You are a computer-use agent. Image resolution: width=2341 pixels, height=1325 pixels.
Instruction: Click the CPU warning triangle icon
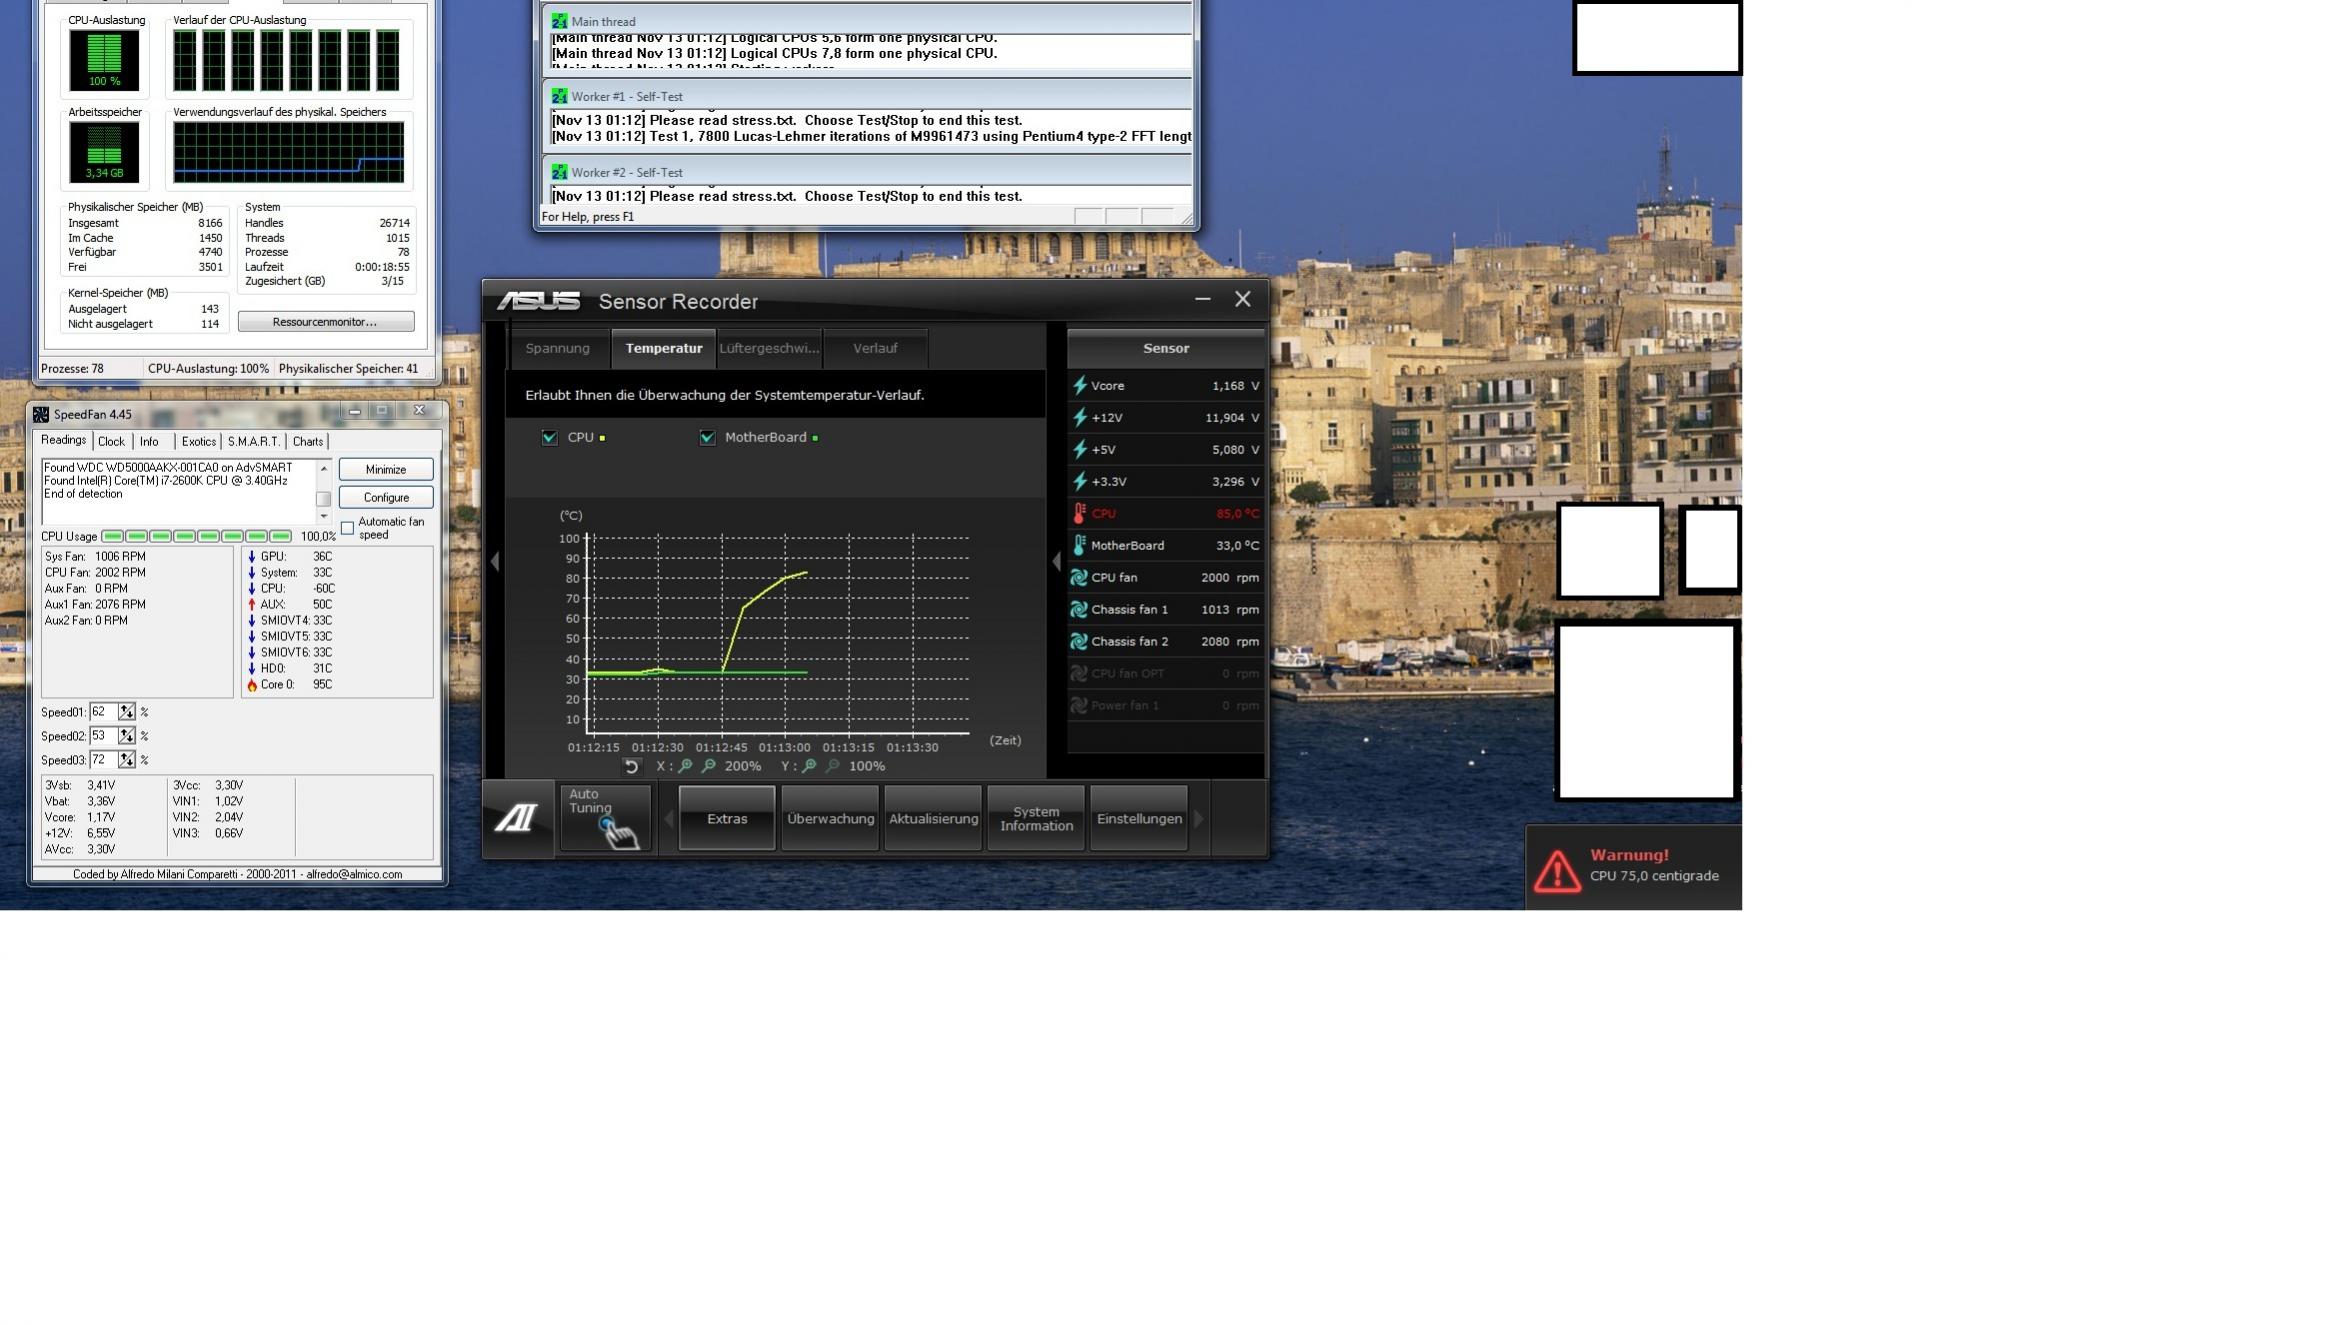click(1557, 870)
